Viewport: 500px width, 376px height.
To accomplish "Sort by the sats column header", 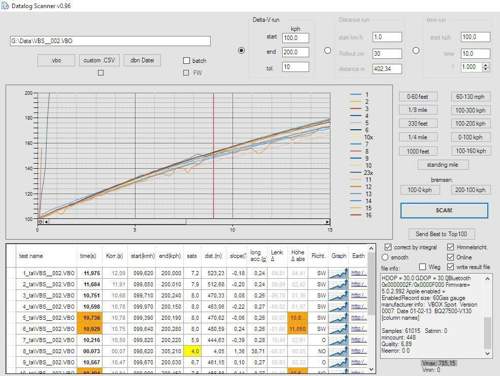I will tap(192, 256).
